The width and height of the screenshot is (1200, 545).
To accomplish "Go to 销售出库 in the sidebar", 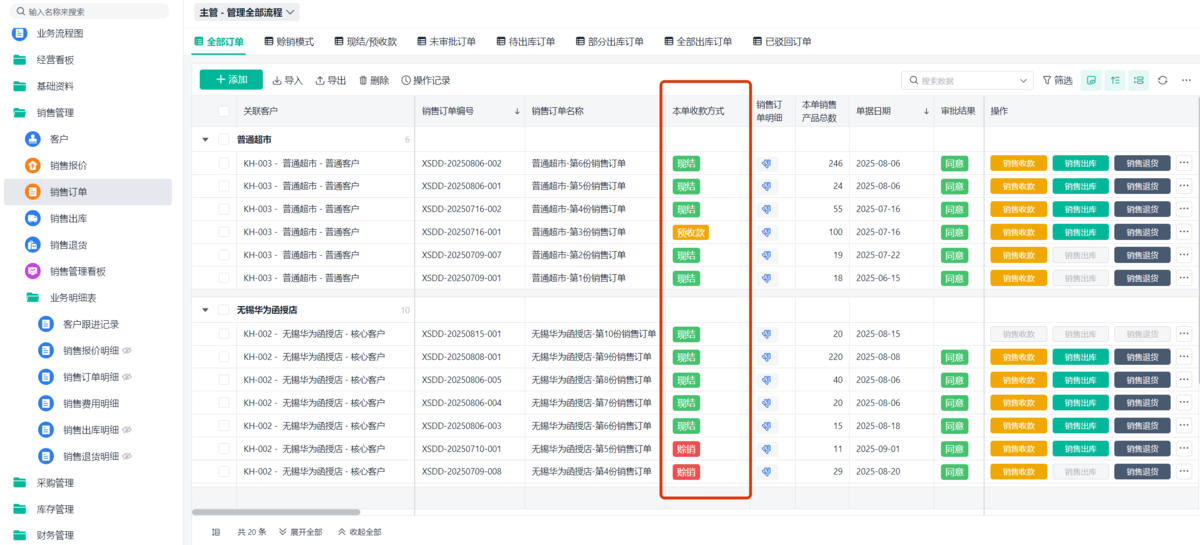I will tap(68, 218).
